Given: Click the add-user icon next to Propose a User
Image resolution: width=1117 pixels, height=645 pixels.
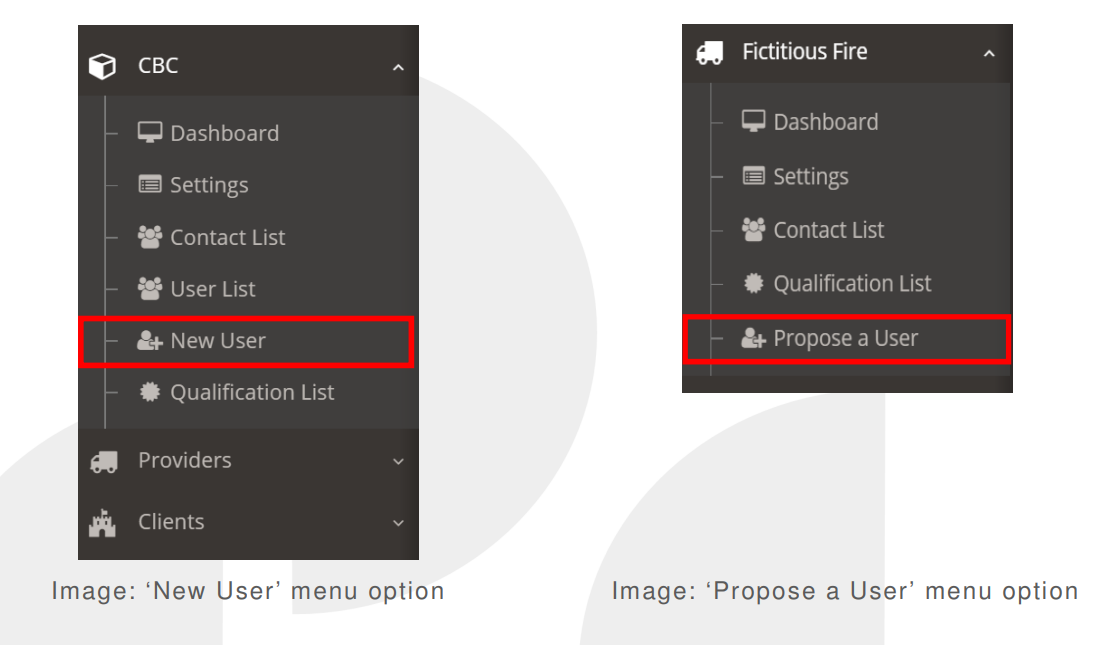Looking at the screenshot, I should coord(753,338).
